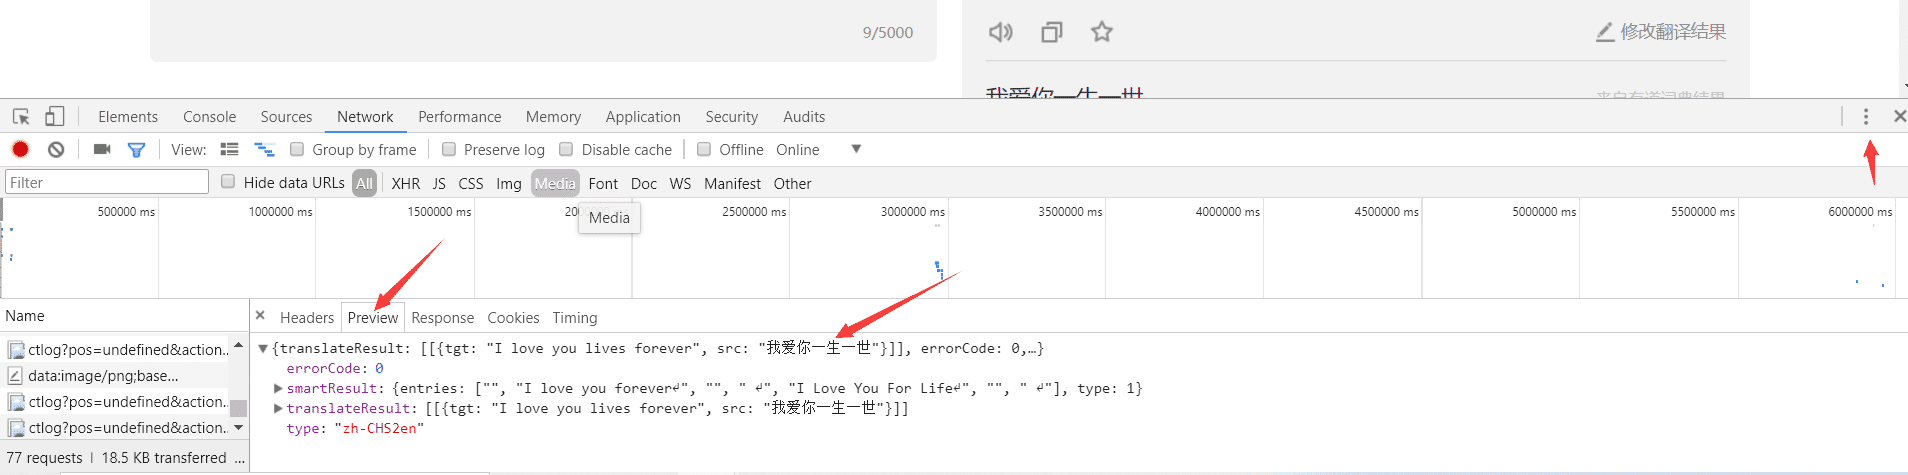Open the Timing tab
The height and width of the screenshot is (475, 1908).
(x=575, y=318)
